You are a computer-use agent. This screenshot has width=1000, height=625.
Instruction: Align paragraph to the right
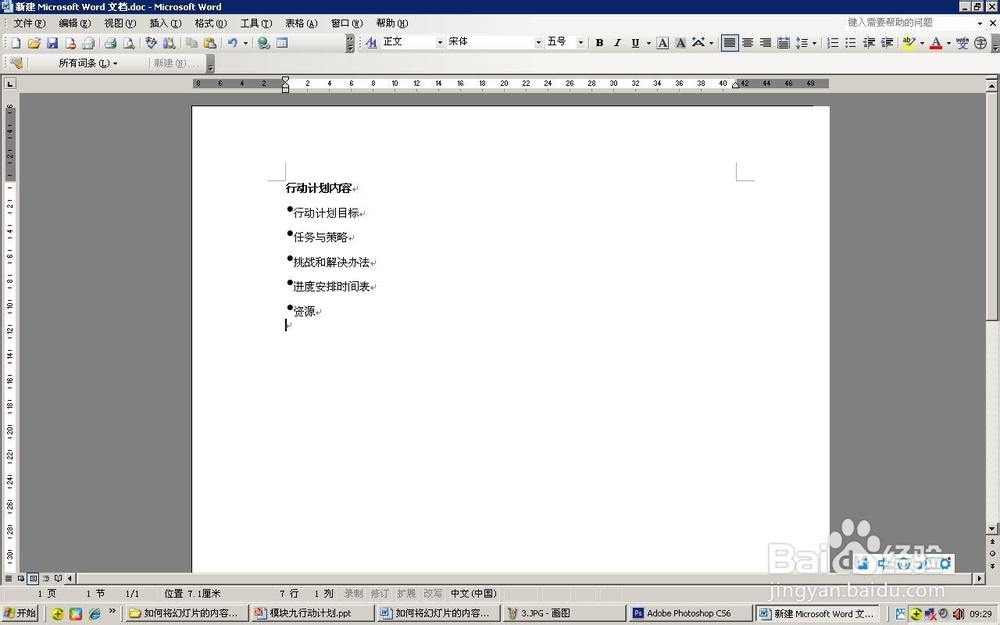(x=765, y=43)
